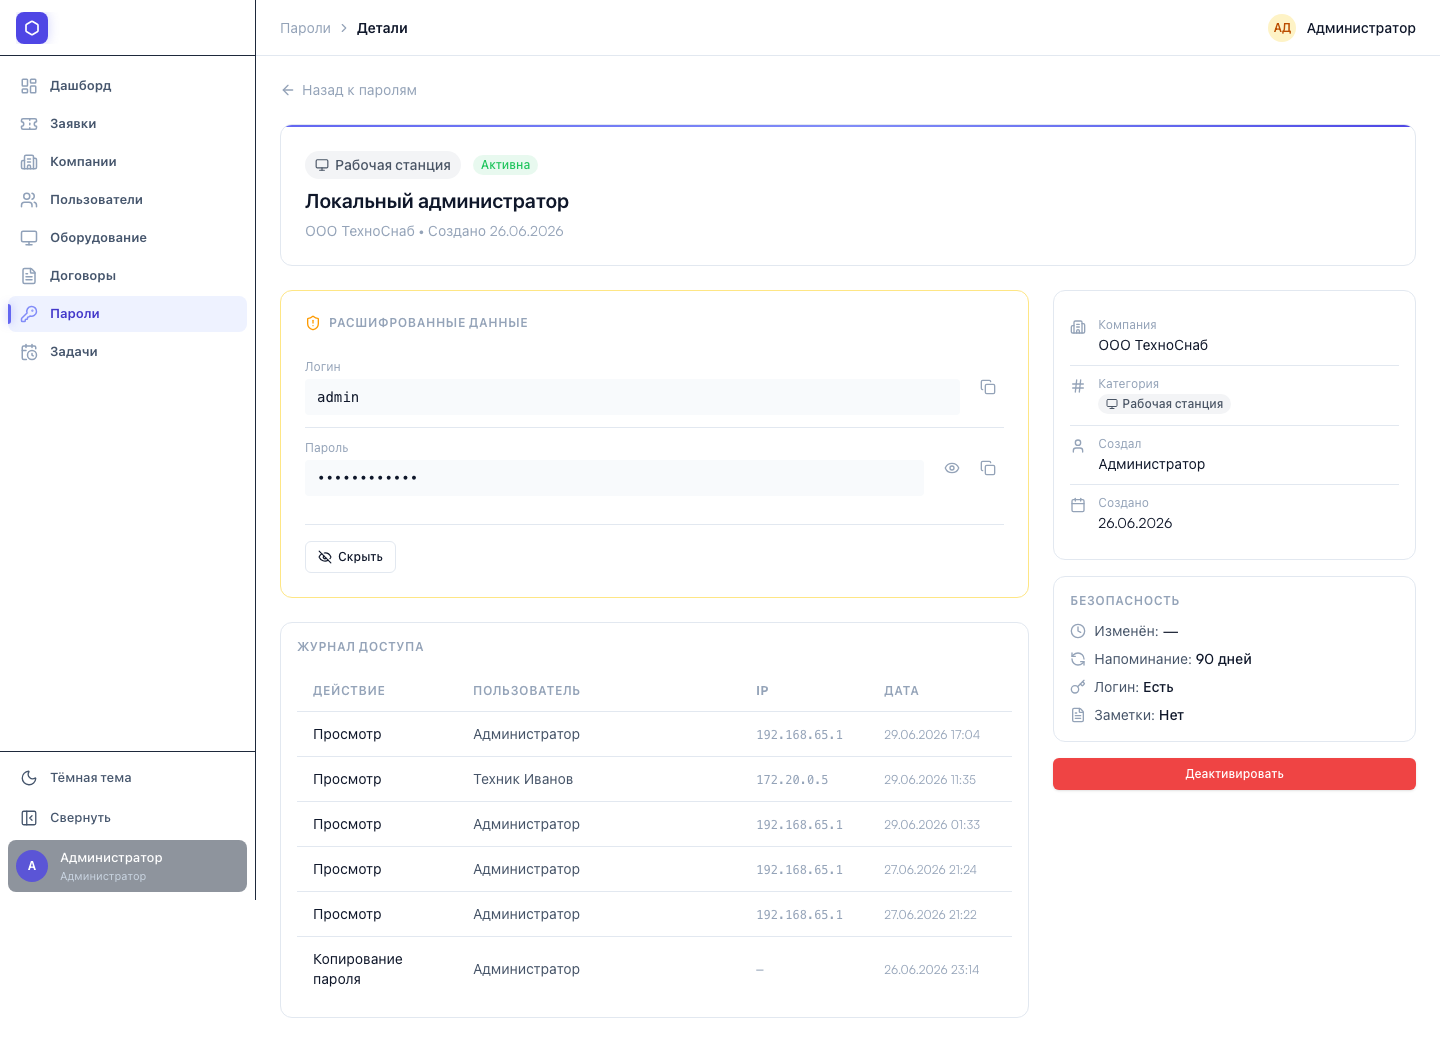The width and height of the screenshot is (1440, 1042).
Task: Click the Пароли breadcrumb link
Action: coord(305,28)
